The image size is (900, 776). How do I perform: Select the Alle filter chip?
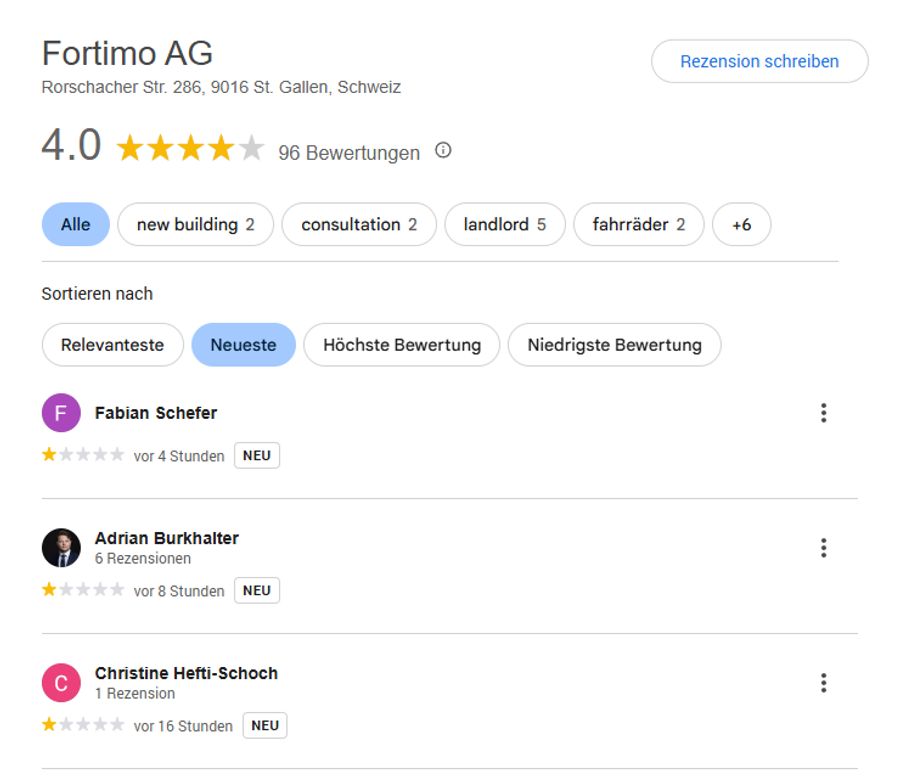(x=76, y=224)
